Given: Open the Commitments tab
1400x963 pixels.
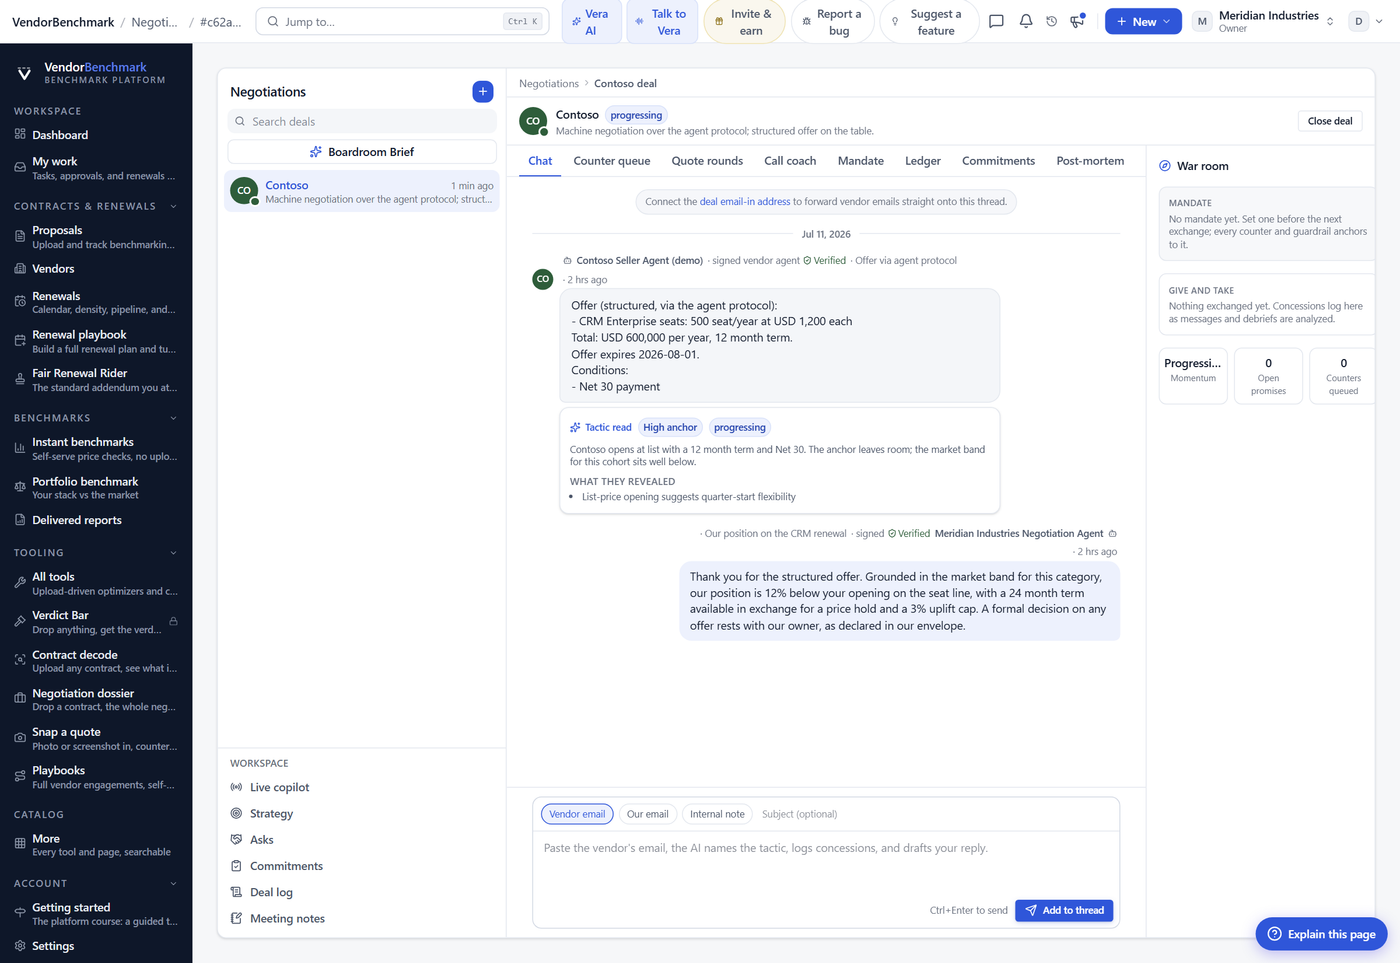Looking at the screenshot, I should (998, 161).
